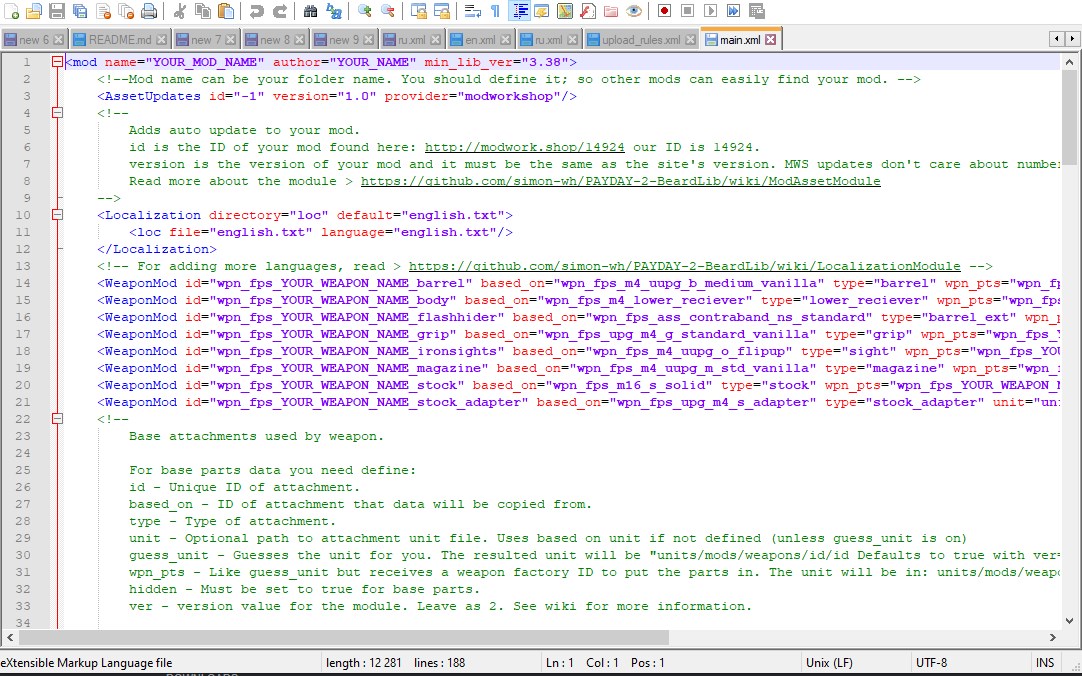Toggle horizontal scroll synchronization
The width and height of the screenshot is (1082, 676).
pos(442,11)
